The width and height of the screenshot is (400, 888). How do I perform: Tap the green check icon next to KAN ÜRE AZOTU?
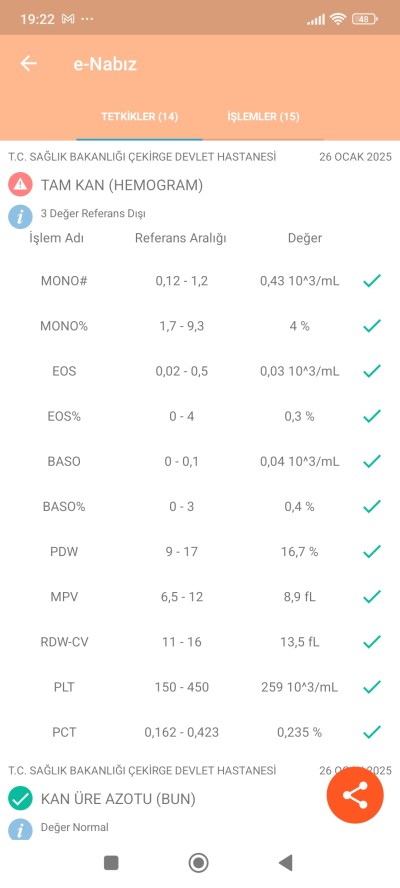point(20,799)
